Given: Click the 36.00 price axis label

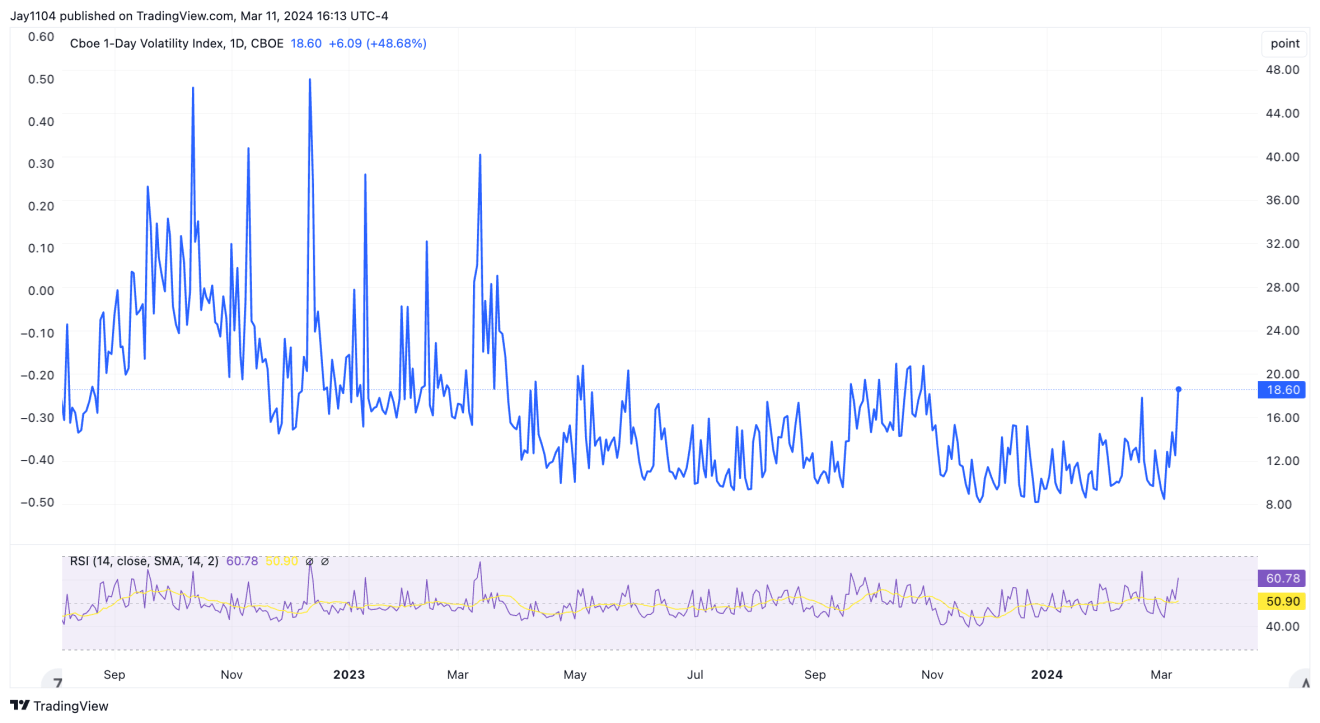Looking at the screenshot, I should (1283, 200).
